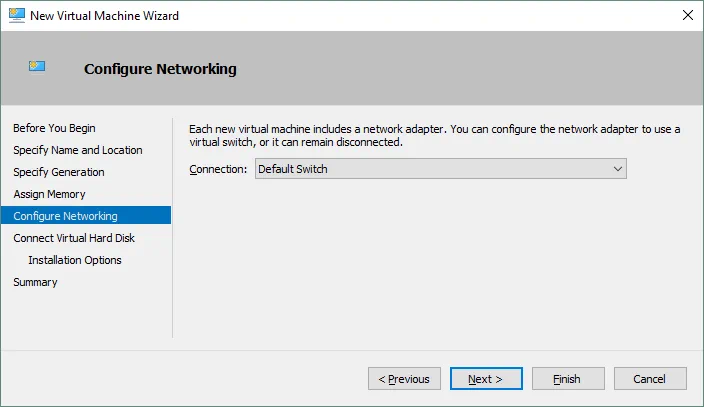Viewport: 704px width, 407px height.
Task: Click the networking icon in the header banner
Action: [37, 68]
